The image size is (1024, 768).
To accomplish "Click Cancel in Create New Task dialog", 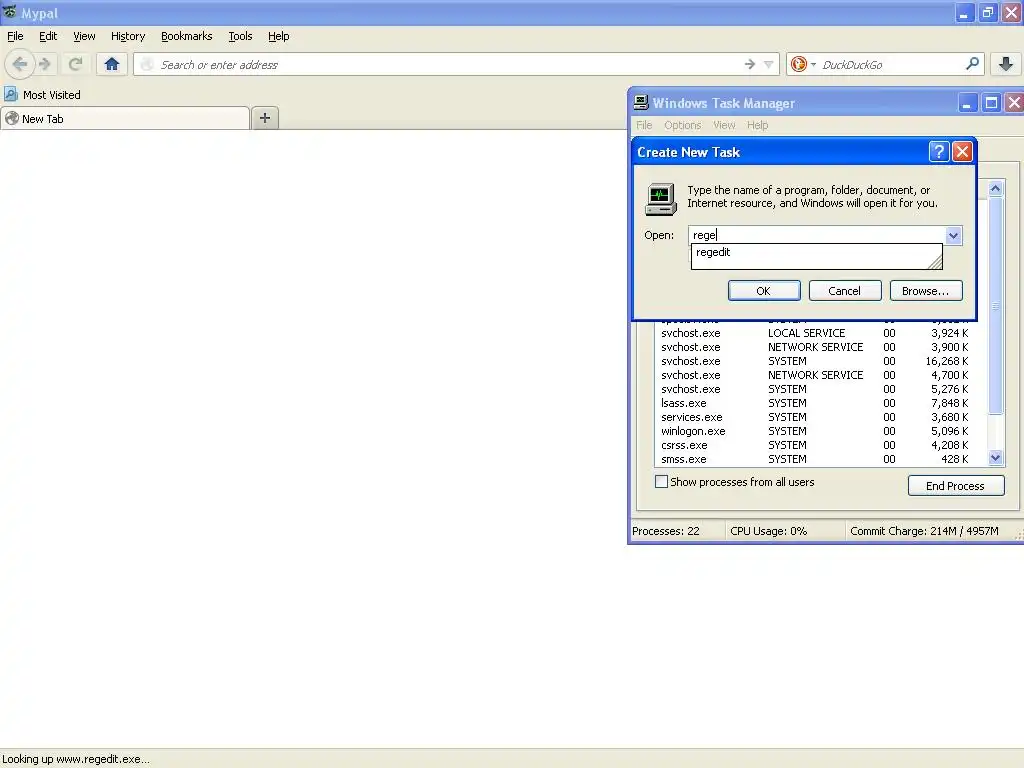I will (x=845, y=291).
